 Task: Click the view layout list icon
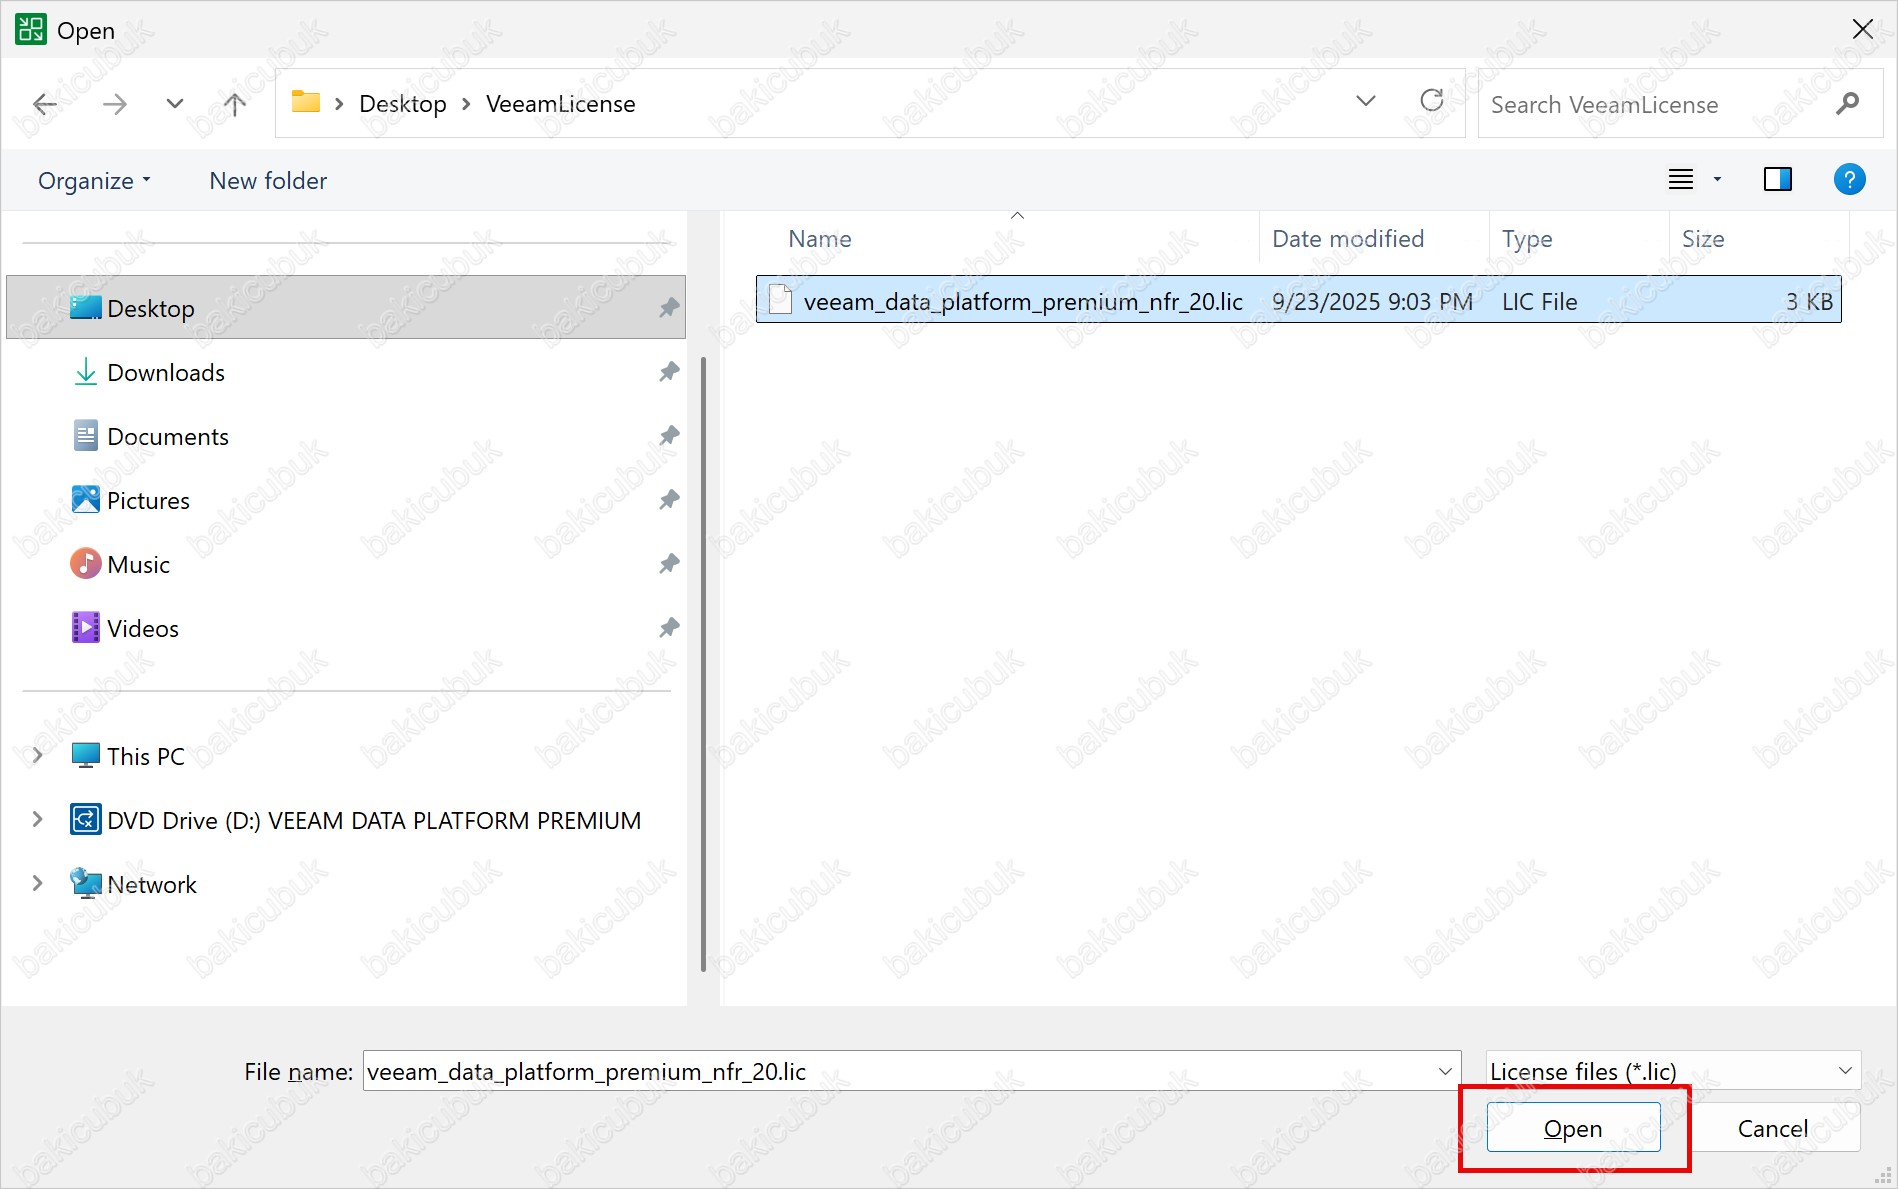click(1681, 180)
